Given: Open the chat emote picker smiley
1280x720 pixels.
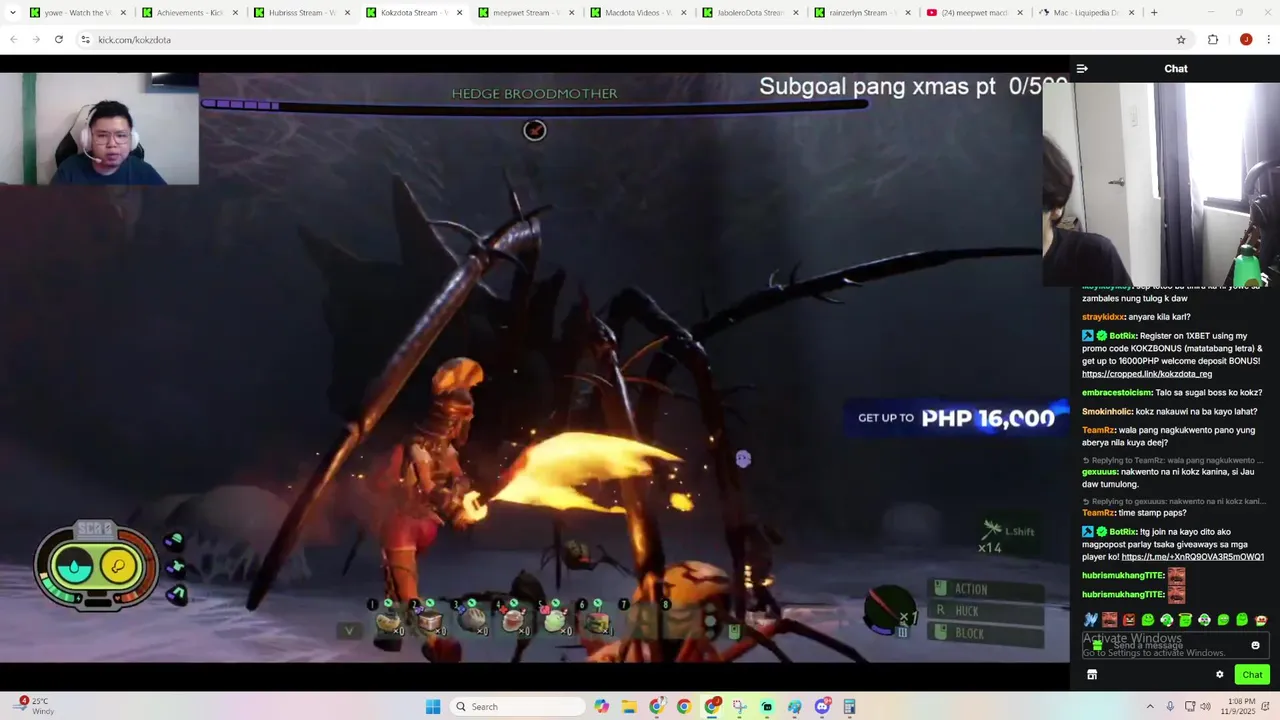Looking at the screenshot, I should tap(1255, 646).
